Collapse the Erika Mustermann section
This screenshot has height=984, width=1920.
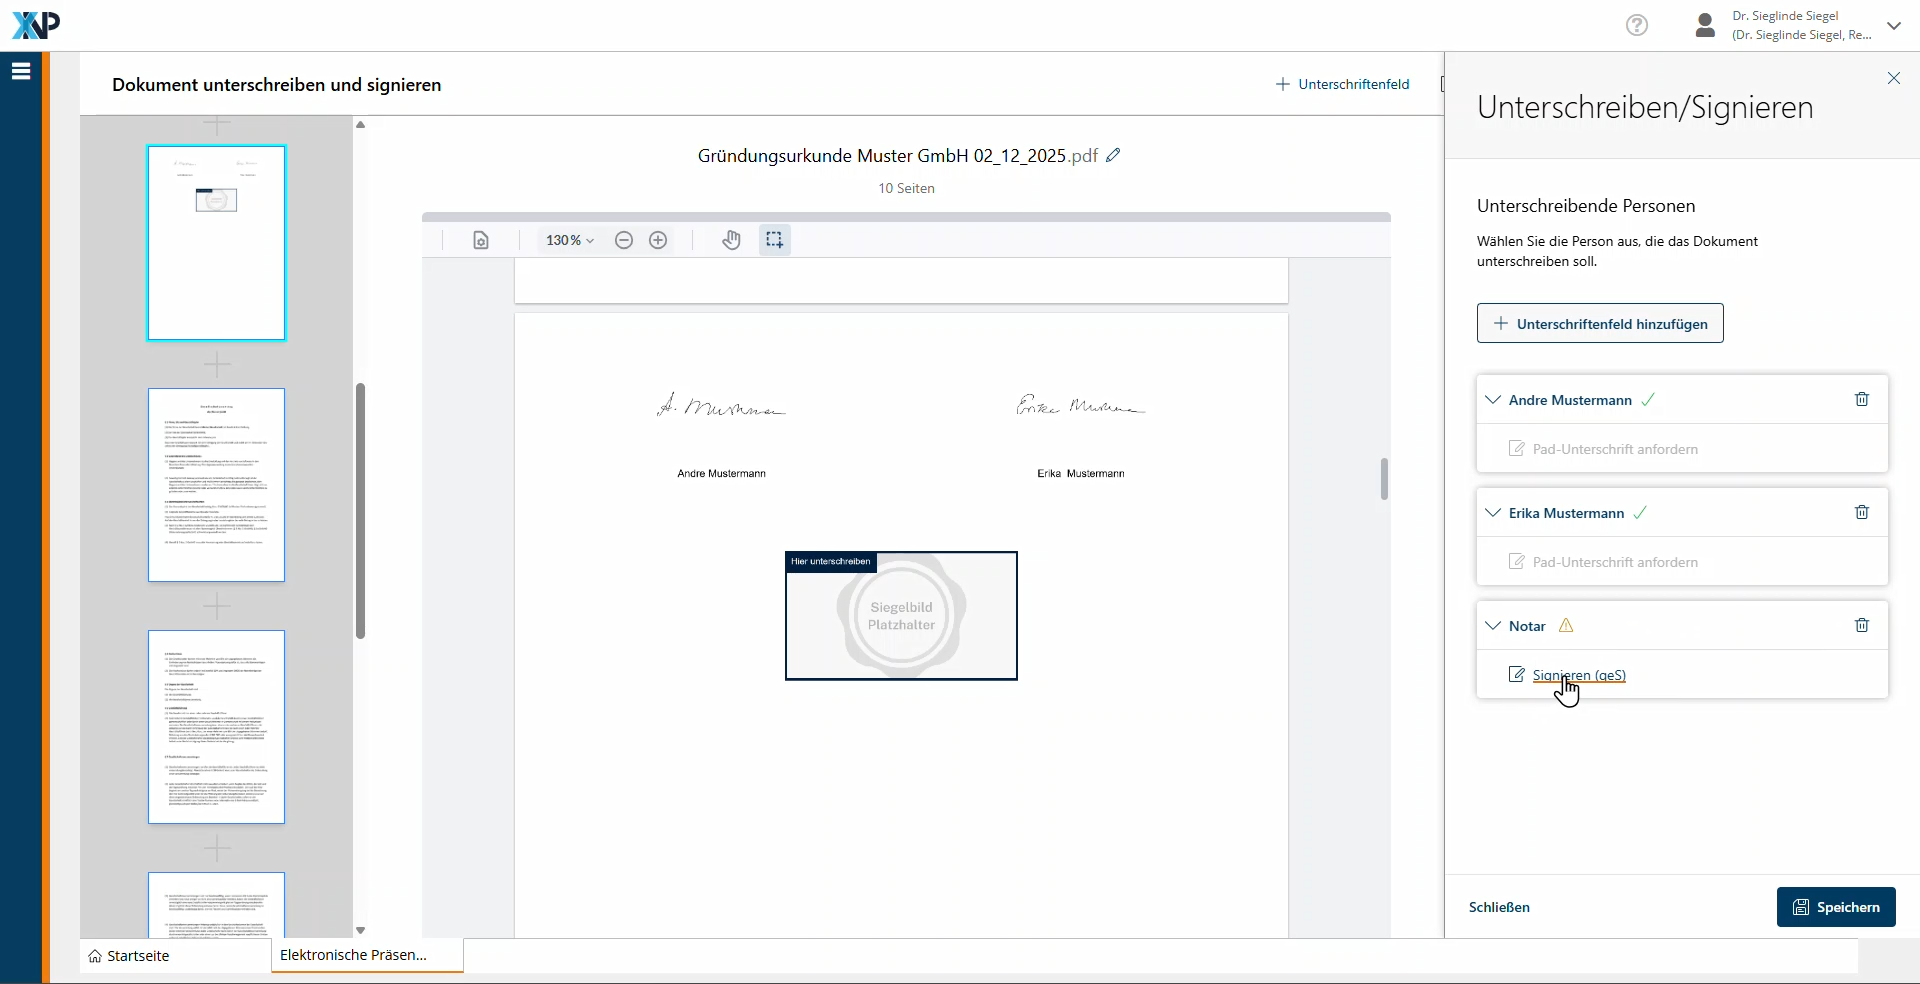[1493, 513]
